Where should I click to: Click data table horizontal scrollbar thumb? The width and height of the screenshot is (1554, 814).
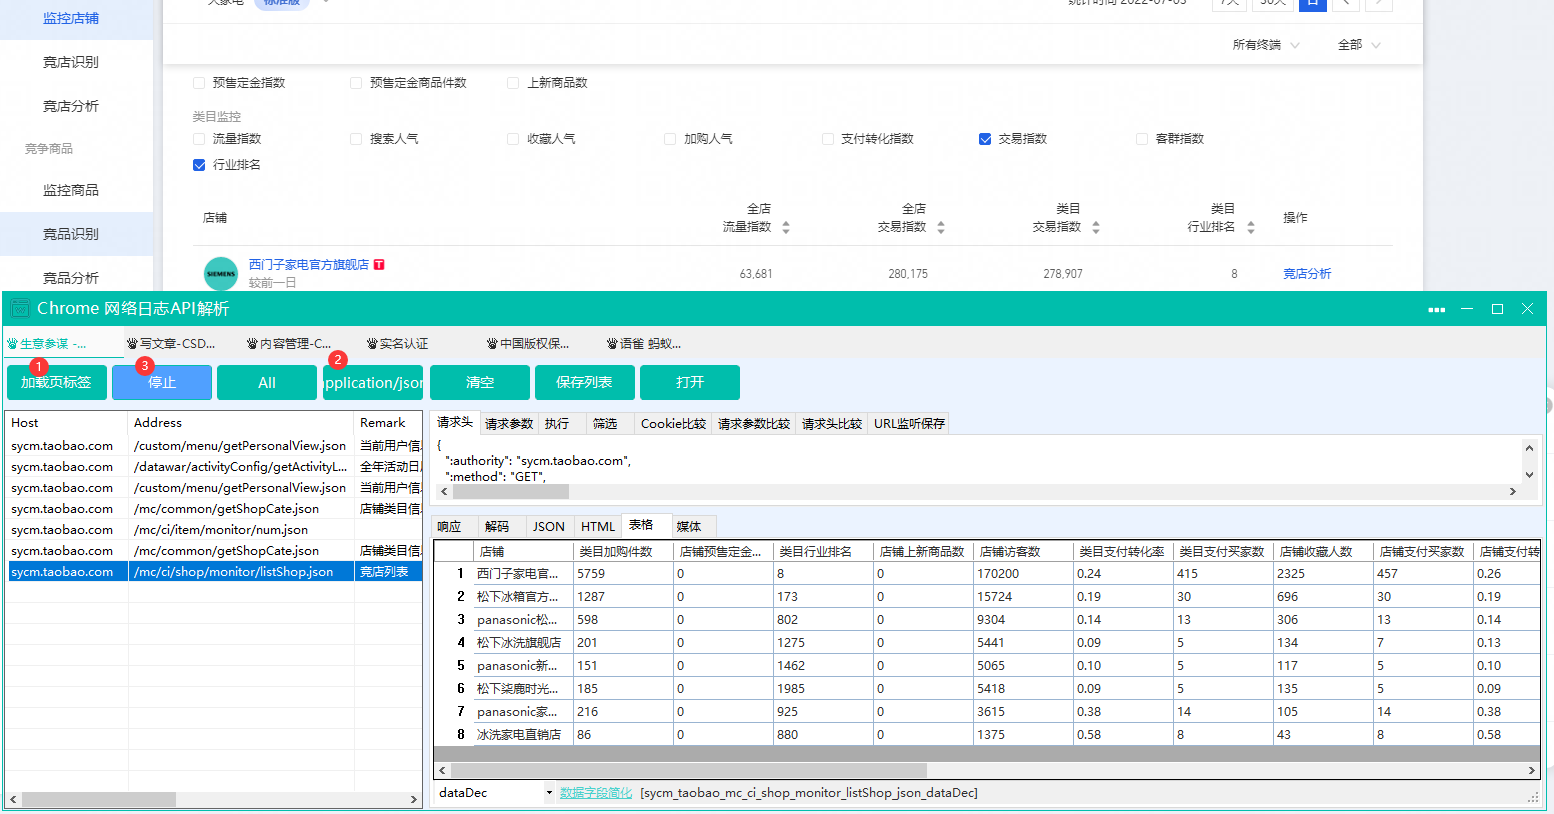[x=689, y=771]
